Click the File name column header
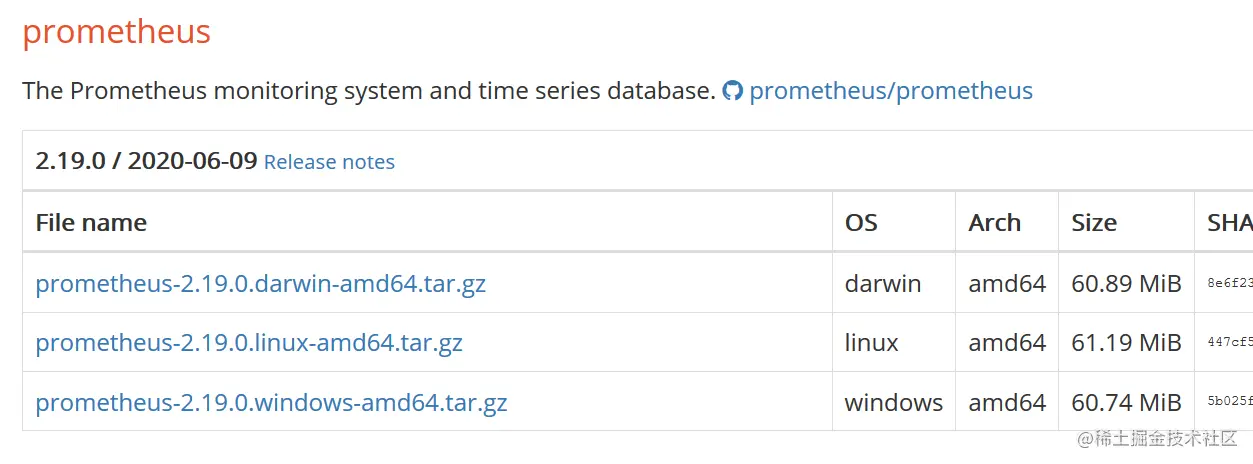This screenshot has height=464, width=1253. point(91,223)
